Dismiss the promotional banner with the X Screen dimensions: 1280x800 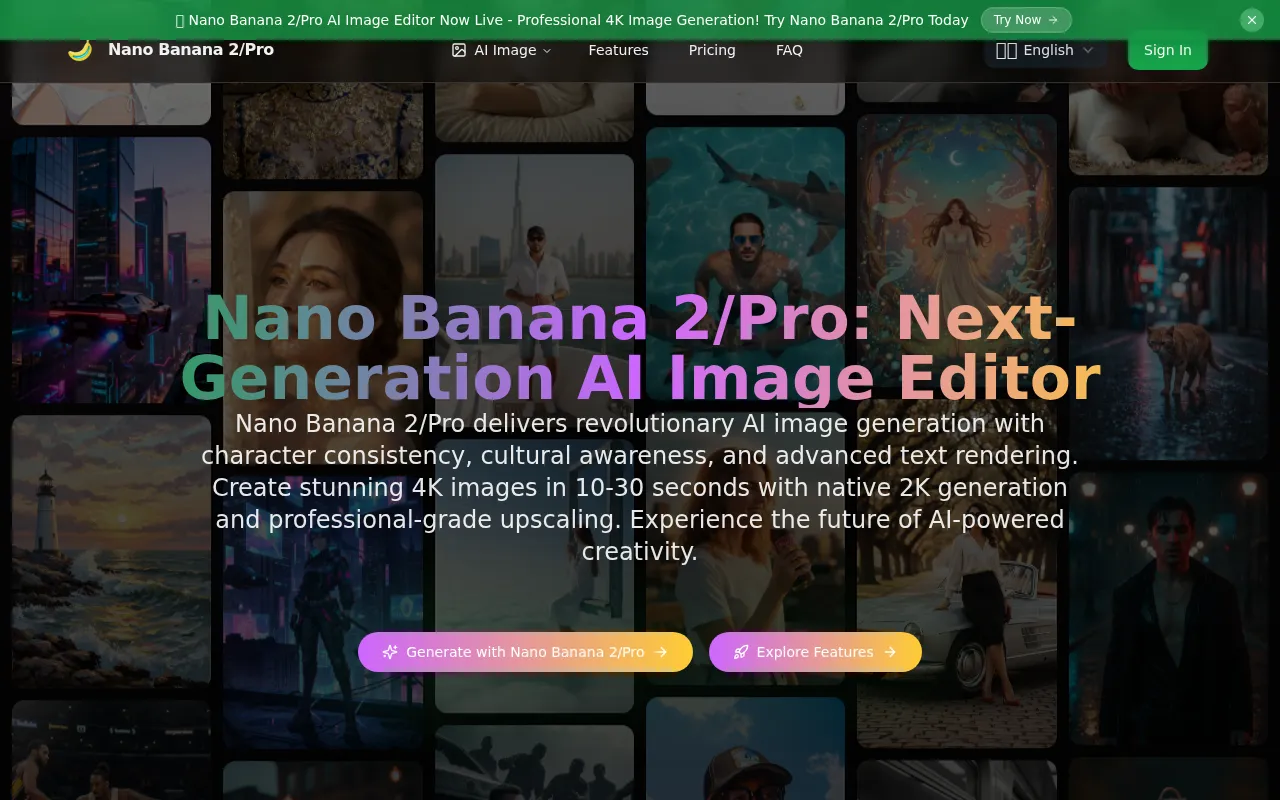click(x=1251, y=20)
